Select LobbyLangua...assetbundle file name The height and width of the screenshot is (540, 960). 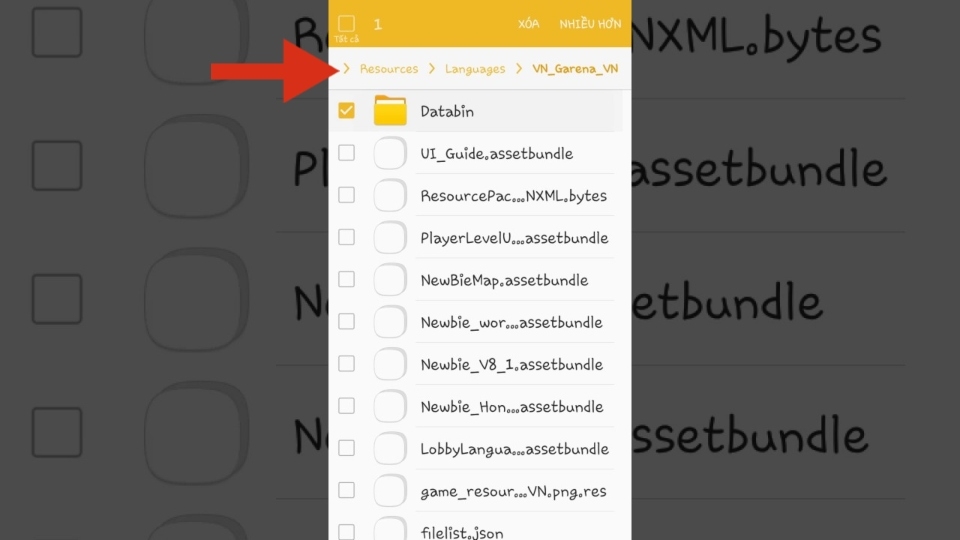click(515, 449)
